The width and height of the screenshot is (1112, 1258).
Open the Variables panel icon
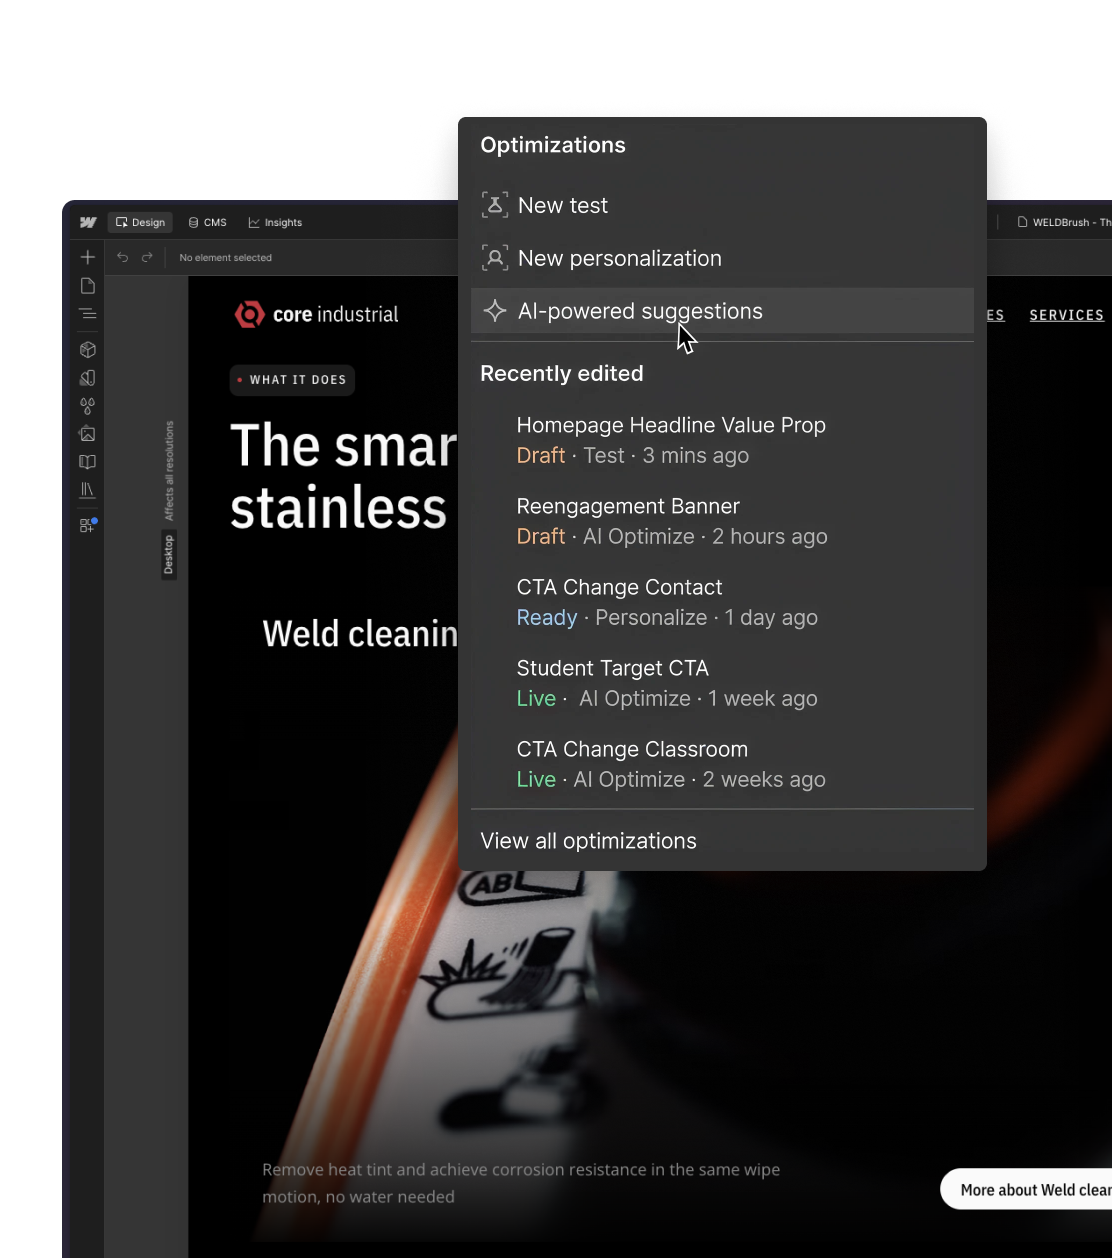[x=88, y=378]
